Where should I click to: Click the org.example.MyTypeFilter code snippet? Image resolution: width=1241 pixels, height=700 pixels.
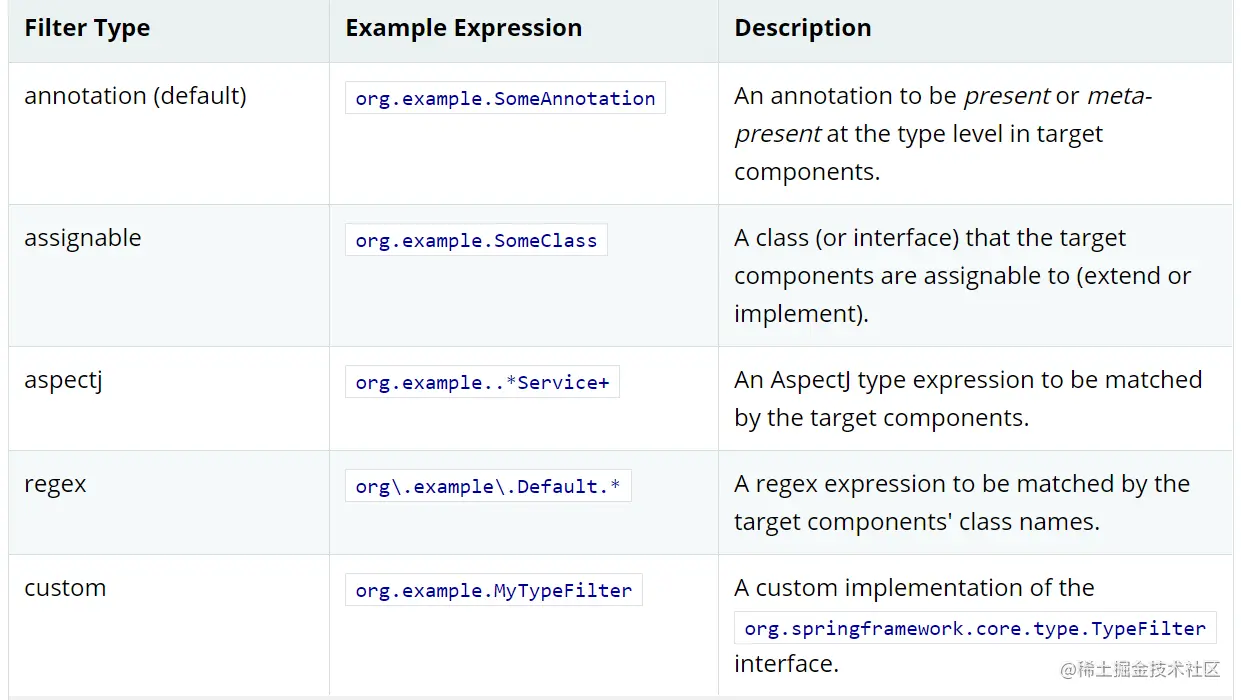tap(493, 590)
